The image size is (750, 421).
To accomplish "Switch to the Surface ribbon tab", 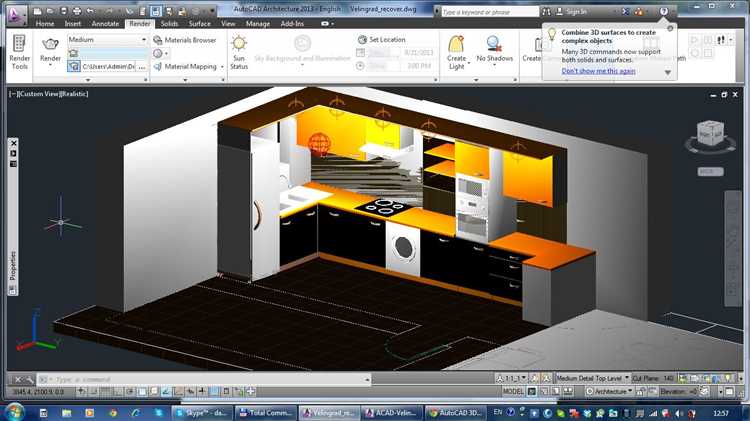I will click(199, 23).
